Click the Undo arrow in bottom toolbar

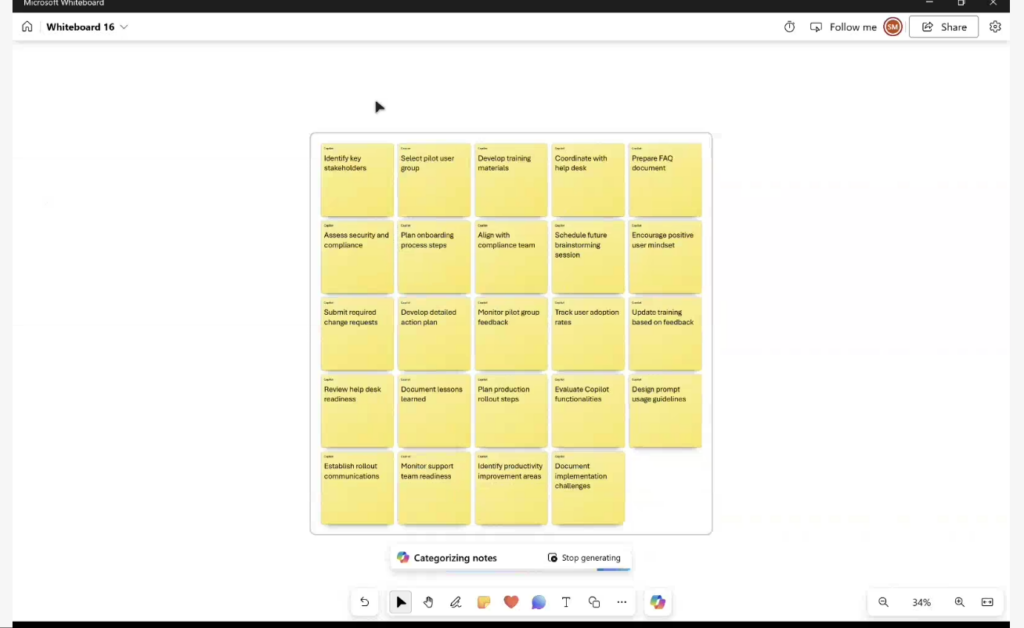365,602
